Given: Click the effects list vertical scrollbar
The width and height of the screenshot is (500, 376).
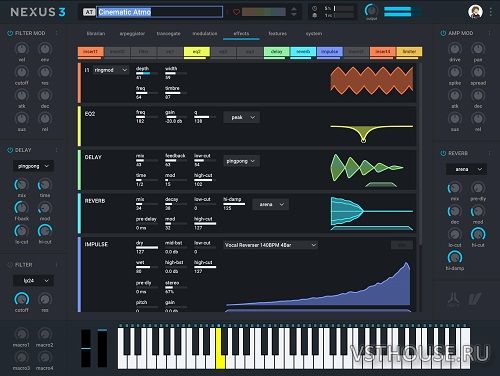Looking at the screenshot, I should 420,154.
